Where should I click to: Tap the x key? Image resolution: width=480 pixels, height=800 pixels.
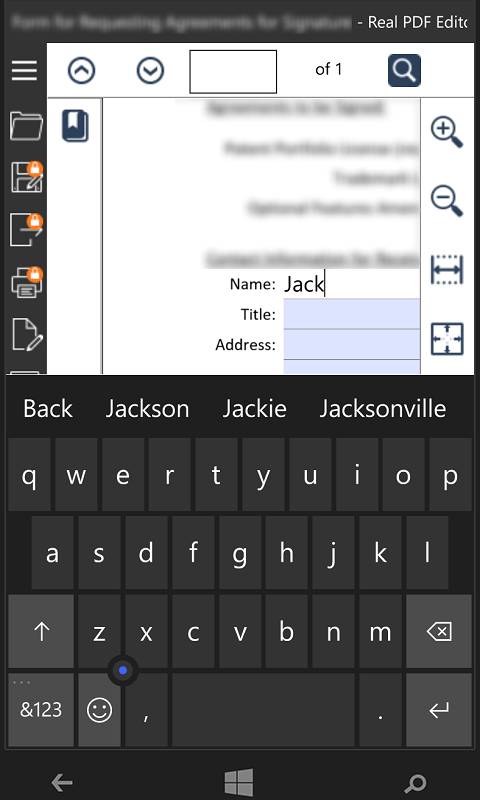(x=146, y=631)
